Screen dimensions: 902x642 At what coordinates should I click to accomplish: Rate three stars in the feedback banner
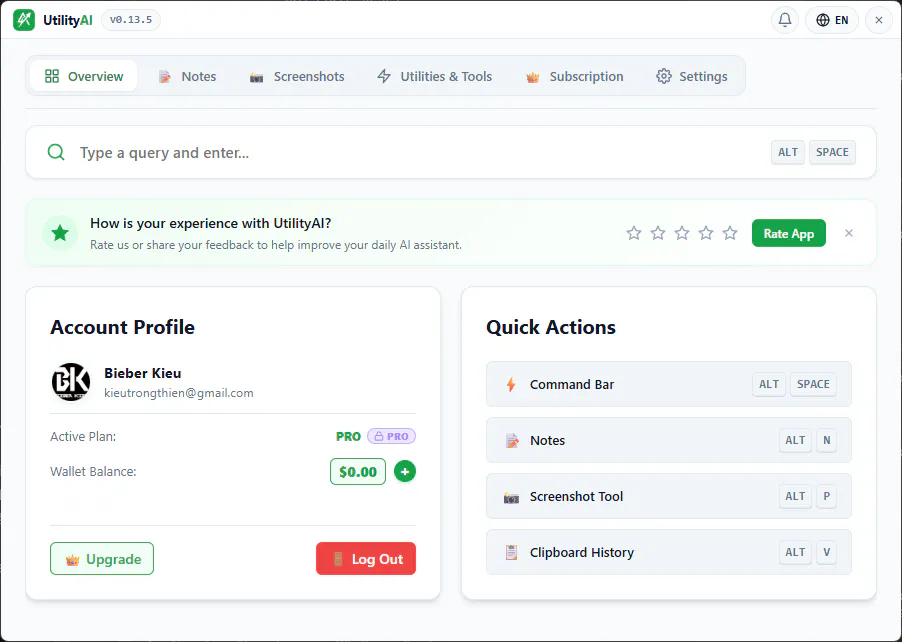[682, 233]
